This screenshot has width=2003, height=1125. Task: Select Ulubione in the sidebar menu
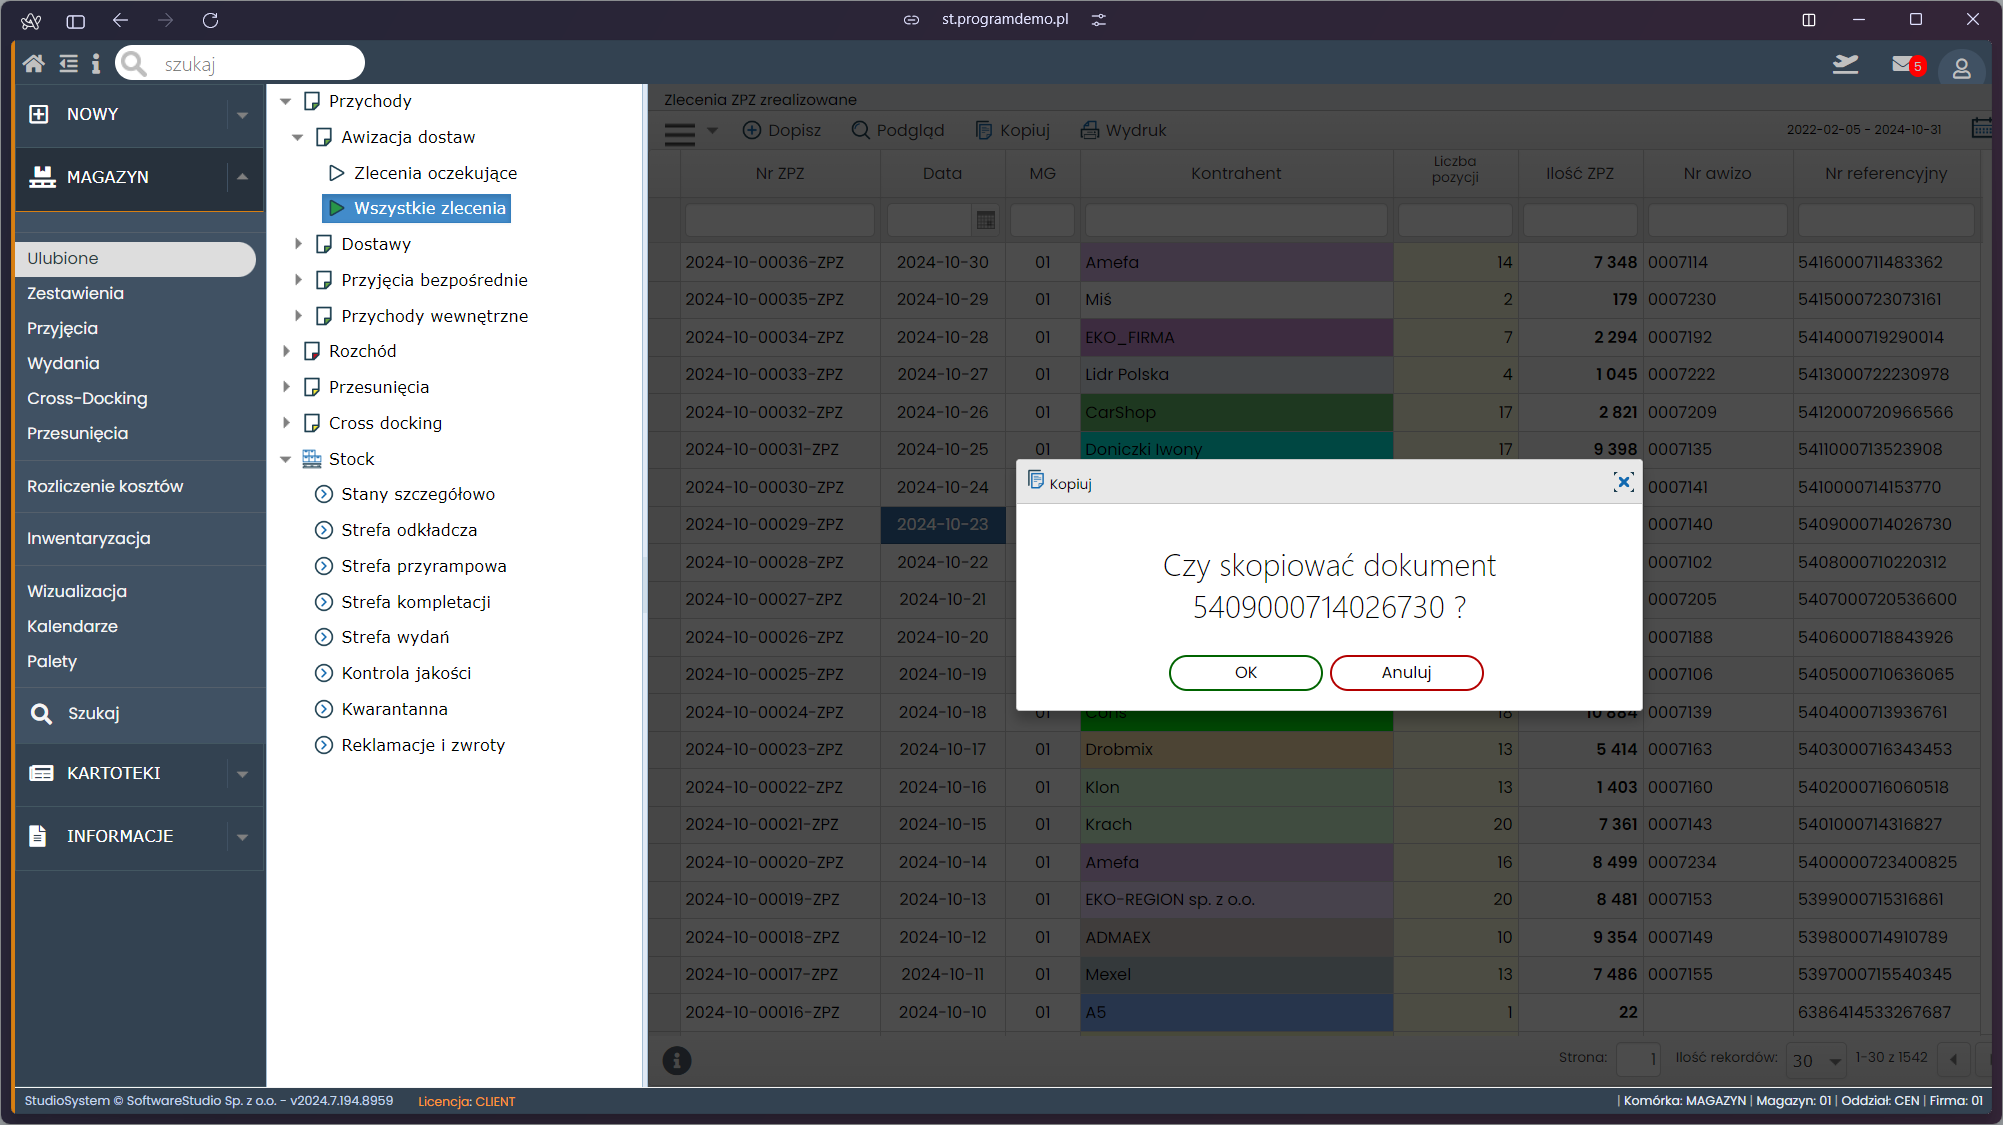tap(136, 259)
